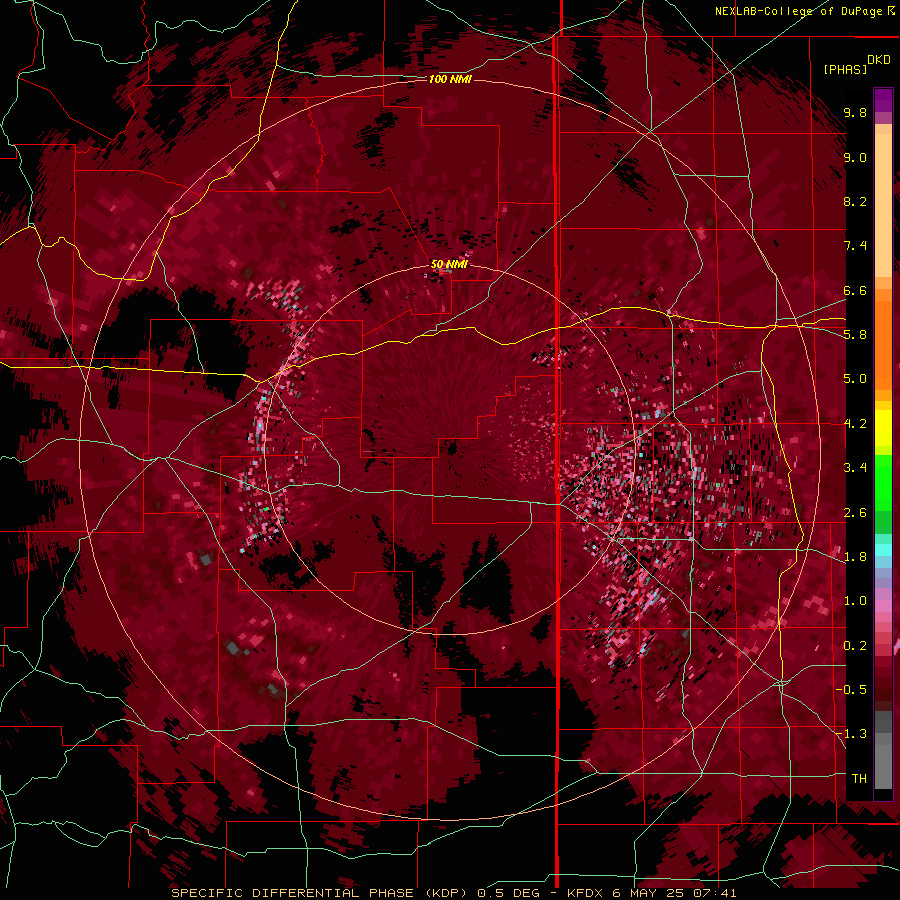Click the 8.2 scale value
The height and width of the screenshot is (900, 900).
pos(855,201)
